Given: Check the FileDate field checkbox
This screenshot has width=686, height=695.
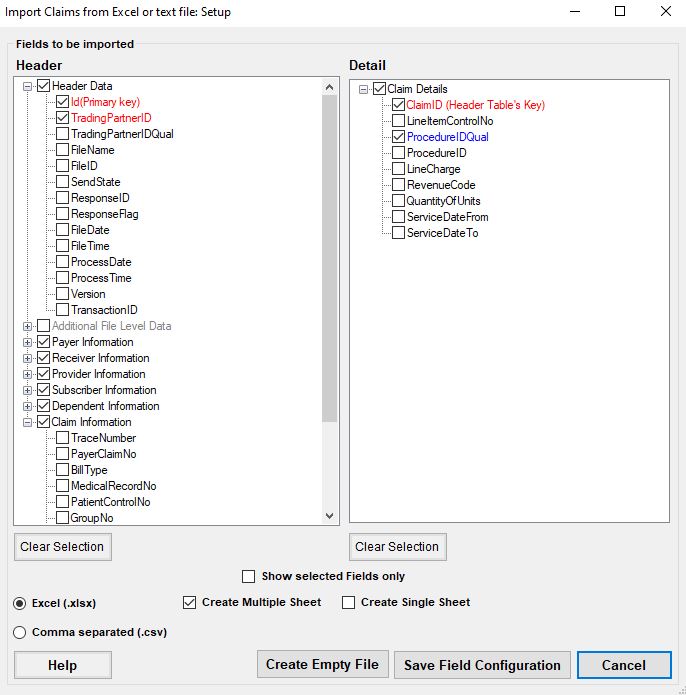Looking at the screenshot, I should [x=62, y=229].
